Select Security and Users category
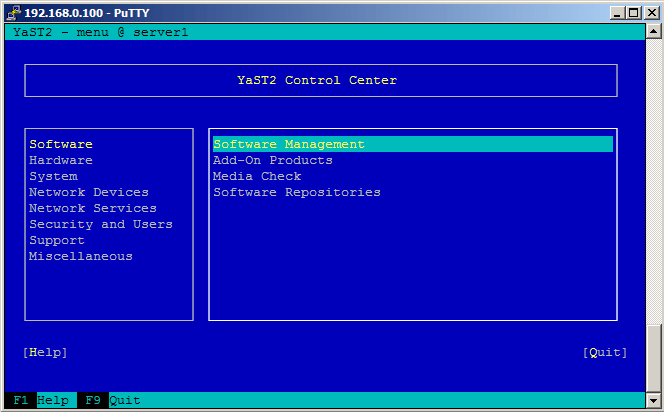The image size is (664, 412). point(100,224)
